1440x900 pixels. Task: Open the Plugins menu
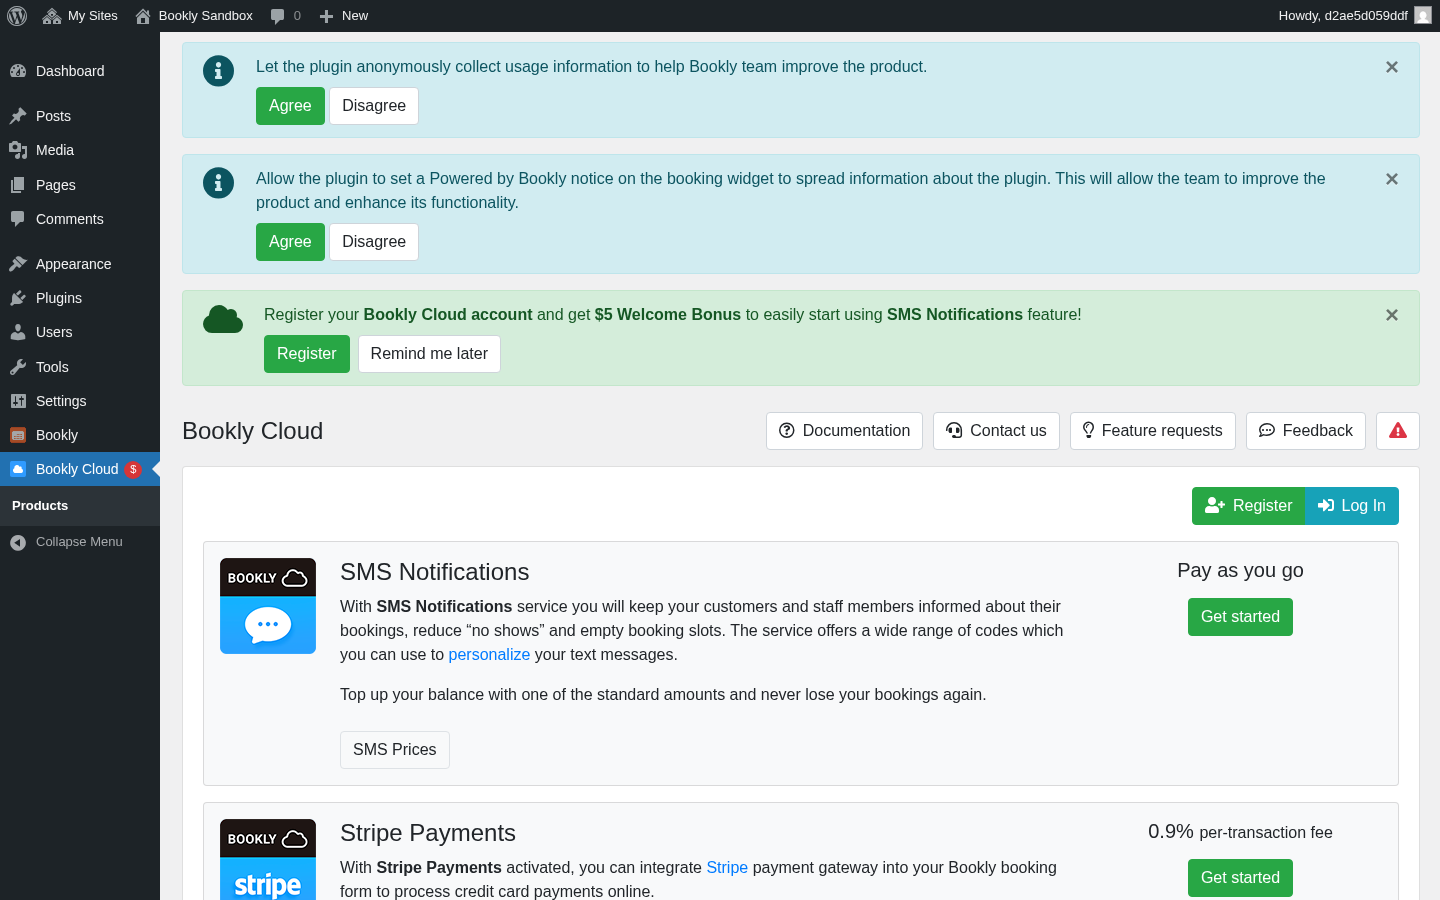pos(80,298)
